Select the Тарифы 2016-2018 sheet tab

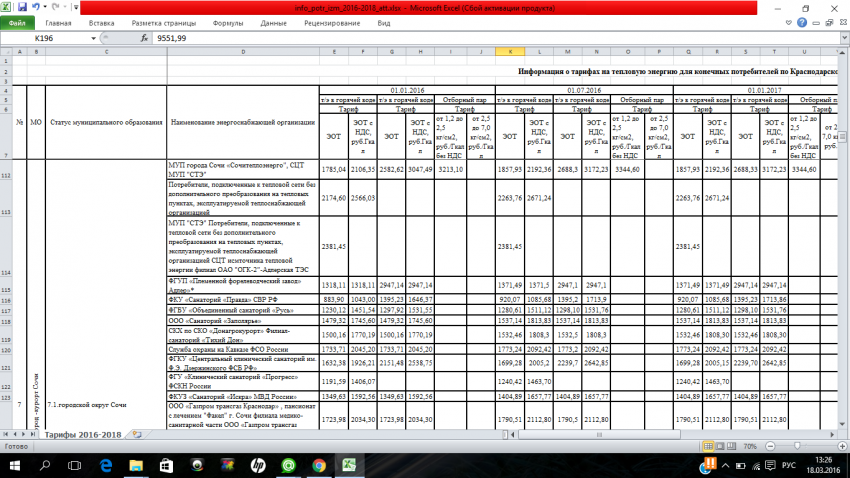pyautogui.click(x=82, y=435)
